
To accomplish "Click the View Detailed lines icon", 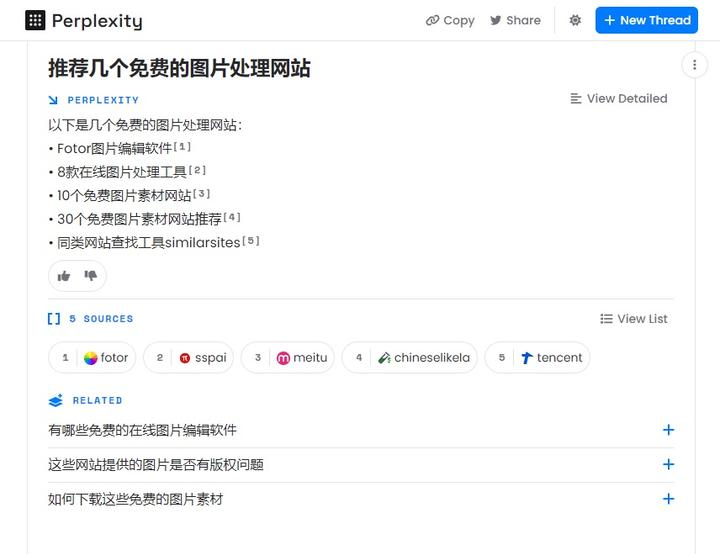I will [575, 98].
